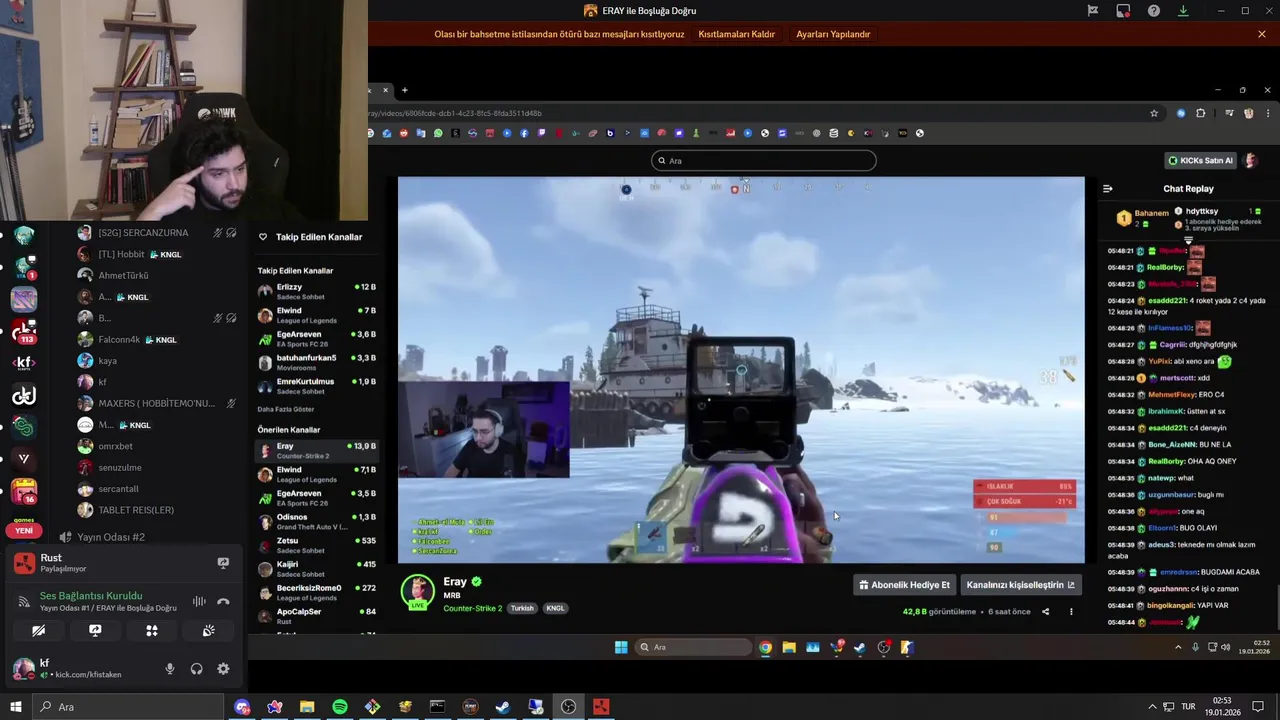Open ApoCalpSer recommended channel
The image size is (1280, 720).
316,616
